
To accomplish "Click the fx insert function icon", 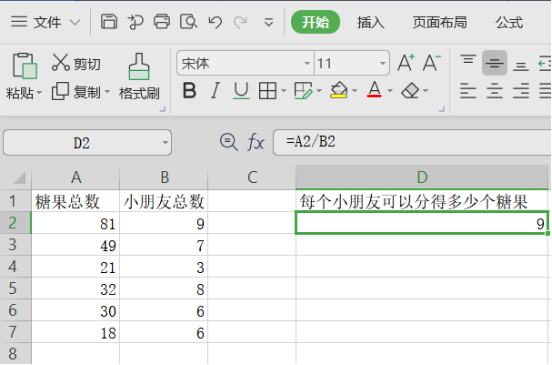I will coord(255,143).
